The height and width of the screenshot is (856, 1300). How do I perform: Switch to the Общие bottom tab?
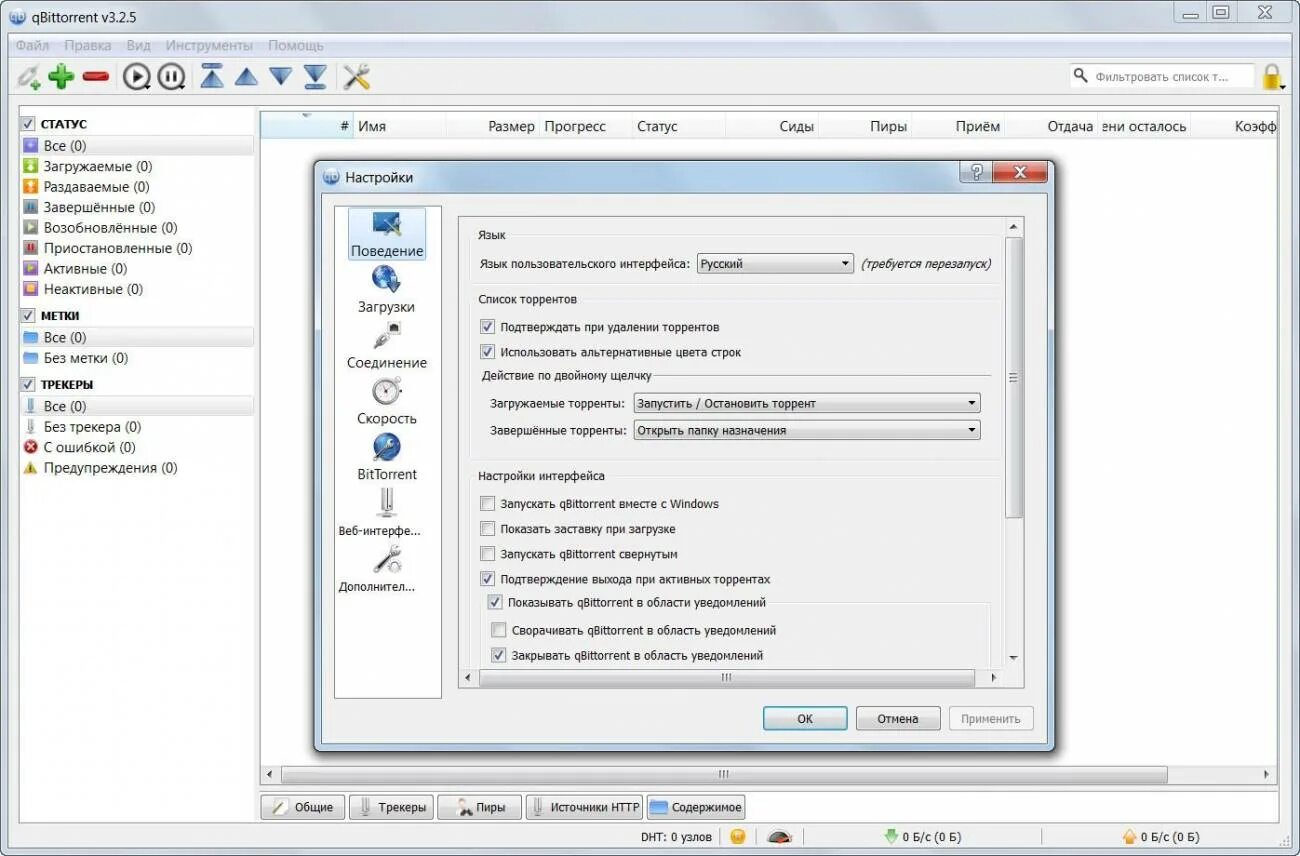[303, 807]
